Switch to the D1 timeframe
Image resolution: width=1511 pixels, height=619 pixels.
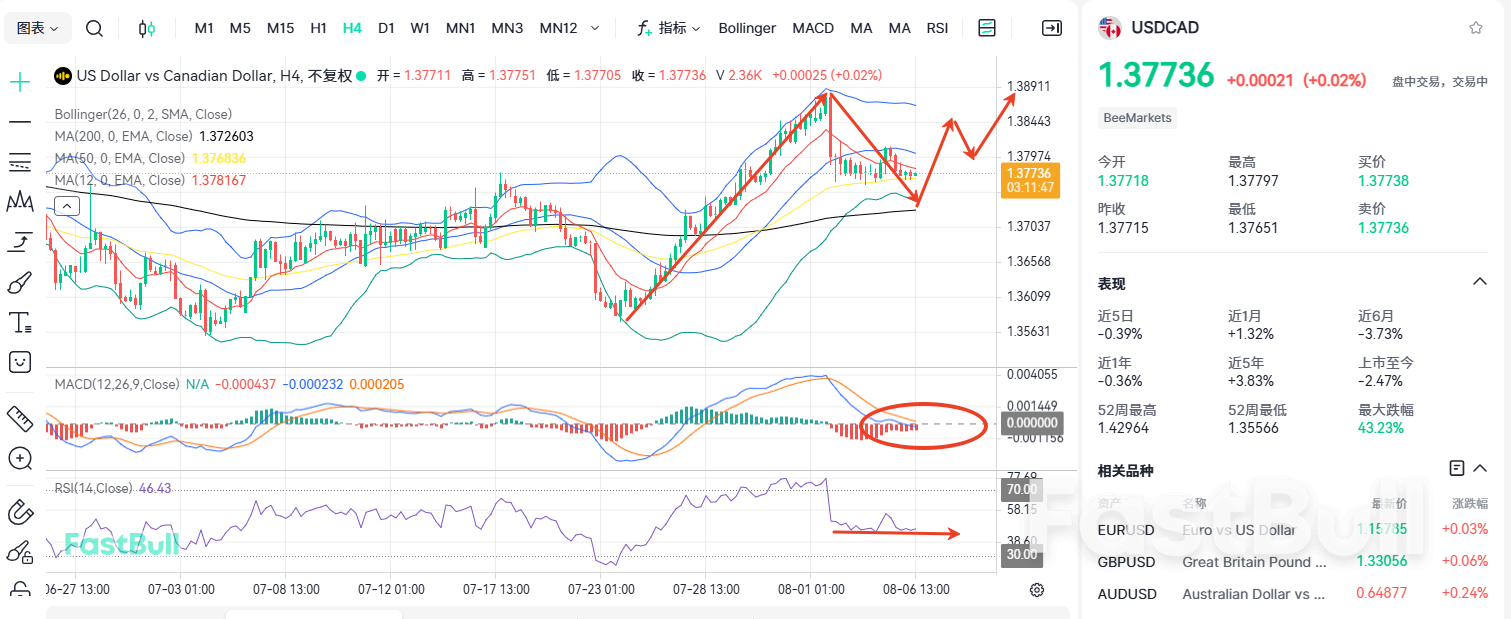pyautogui.click(x=386, y=28)
